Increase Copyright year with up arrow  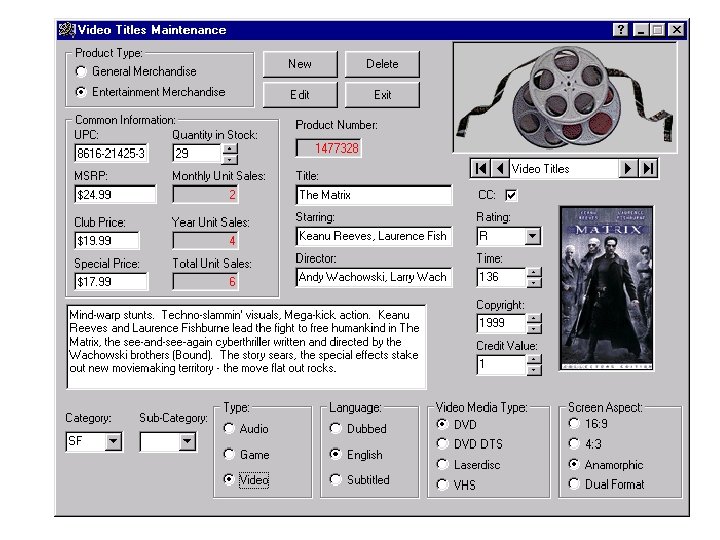tap(534, 318)
